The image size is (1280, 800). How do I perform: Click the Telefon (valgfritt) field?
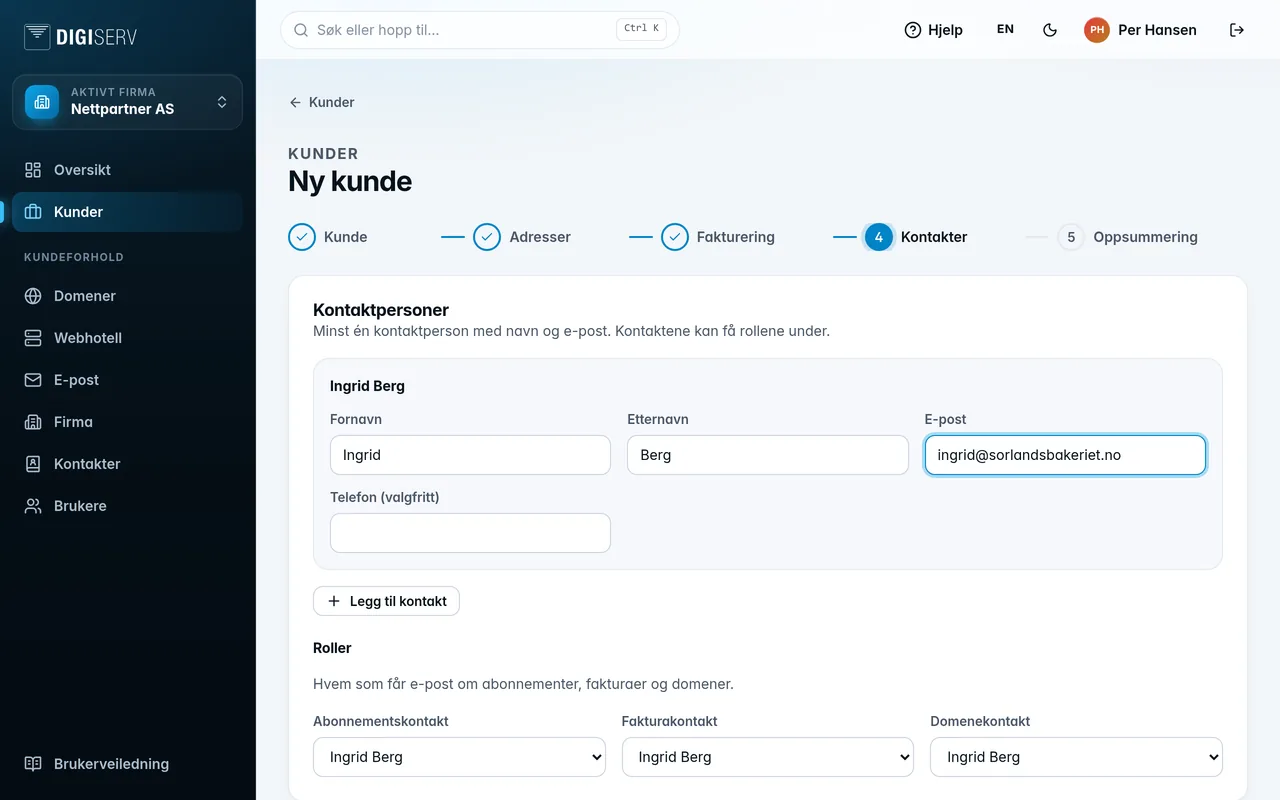[470, 533]
